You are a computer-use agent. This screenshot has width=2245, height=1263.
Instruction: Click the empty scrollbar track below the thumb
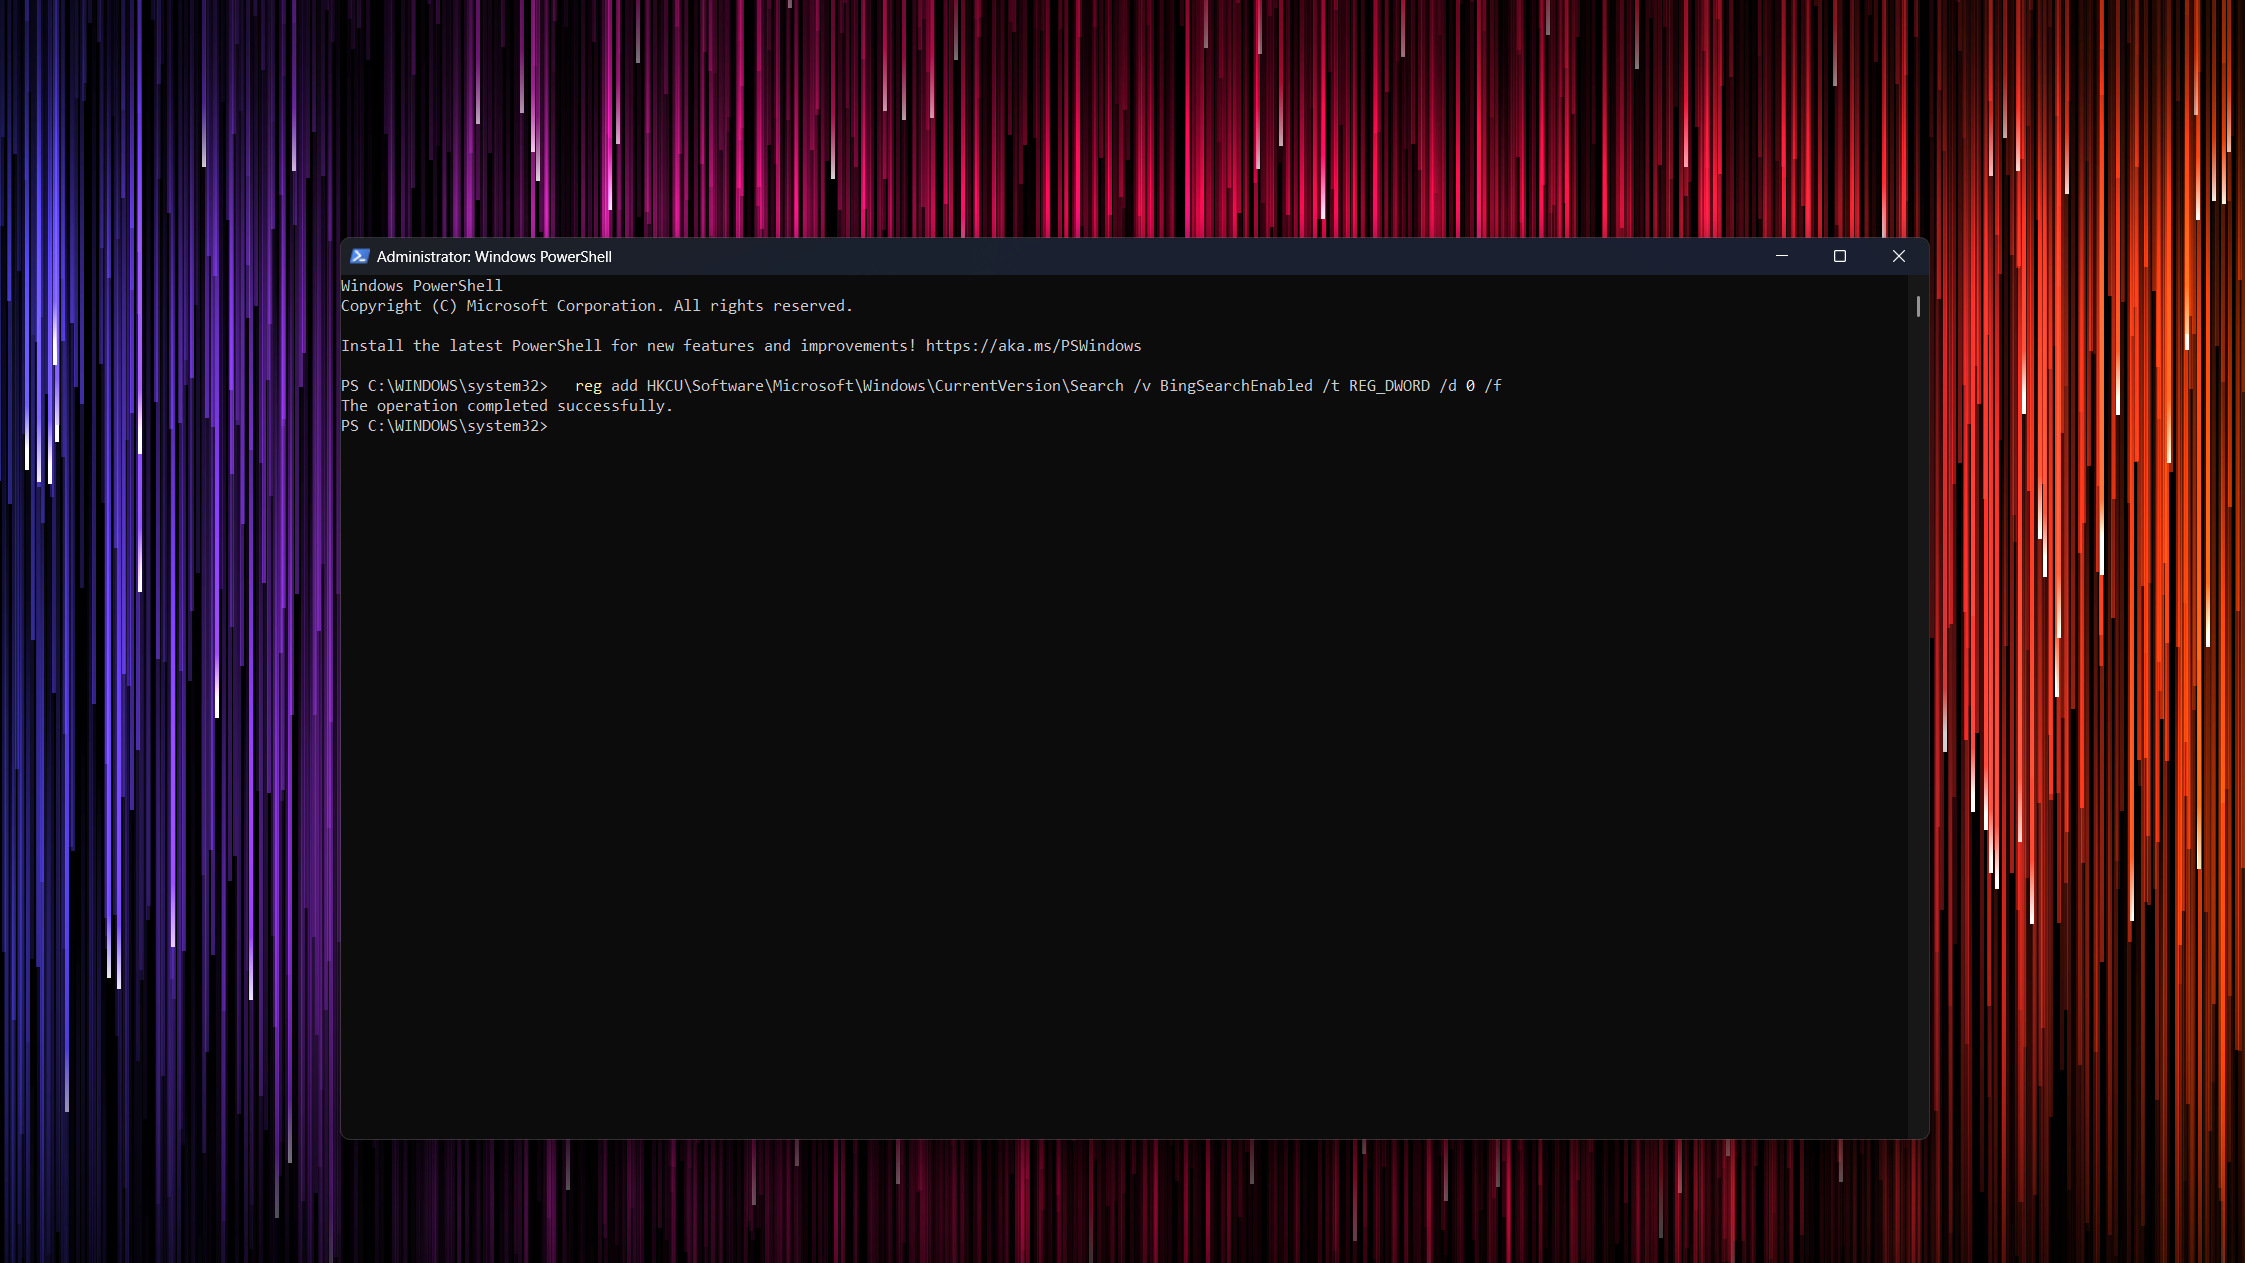pos(1918,720)
